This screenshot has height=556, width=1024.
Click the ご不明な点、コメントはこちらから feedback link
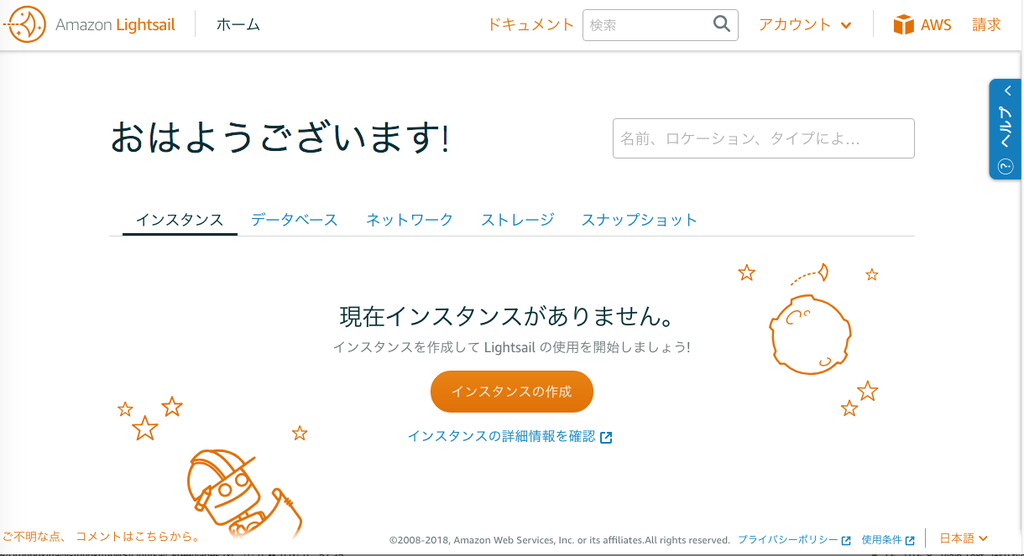coord(102,536)
